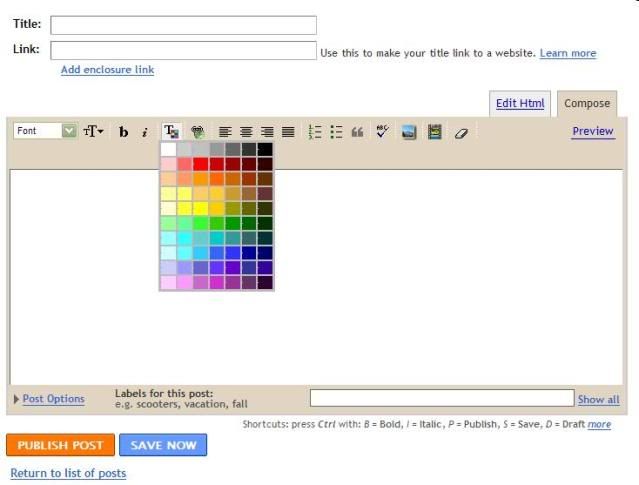Click into the Link field
This screenshot has width=639, height=485.
pyautogui.click(x=183, y=51)
